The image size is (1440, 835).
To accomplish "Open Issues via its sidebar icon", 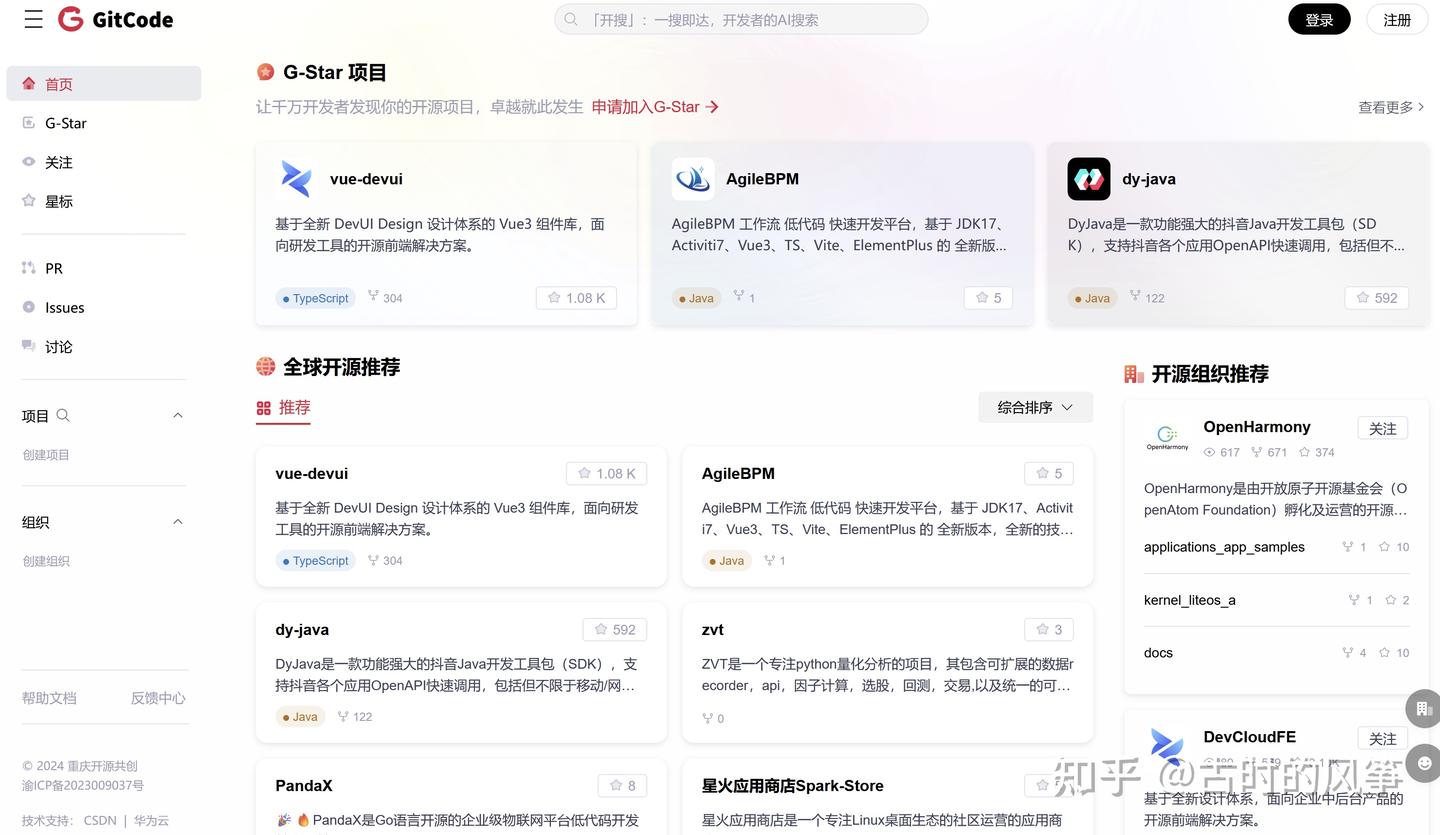I will [x=31, y=307].
